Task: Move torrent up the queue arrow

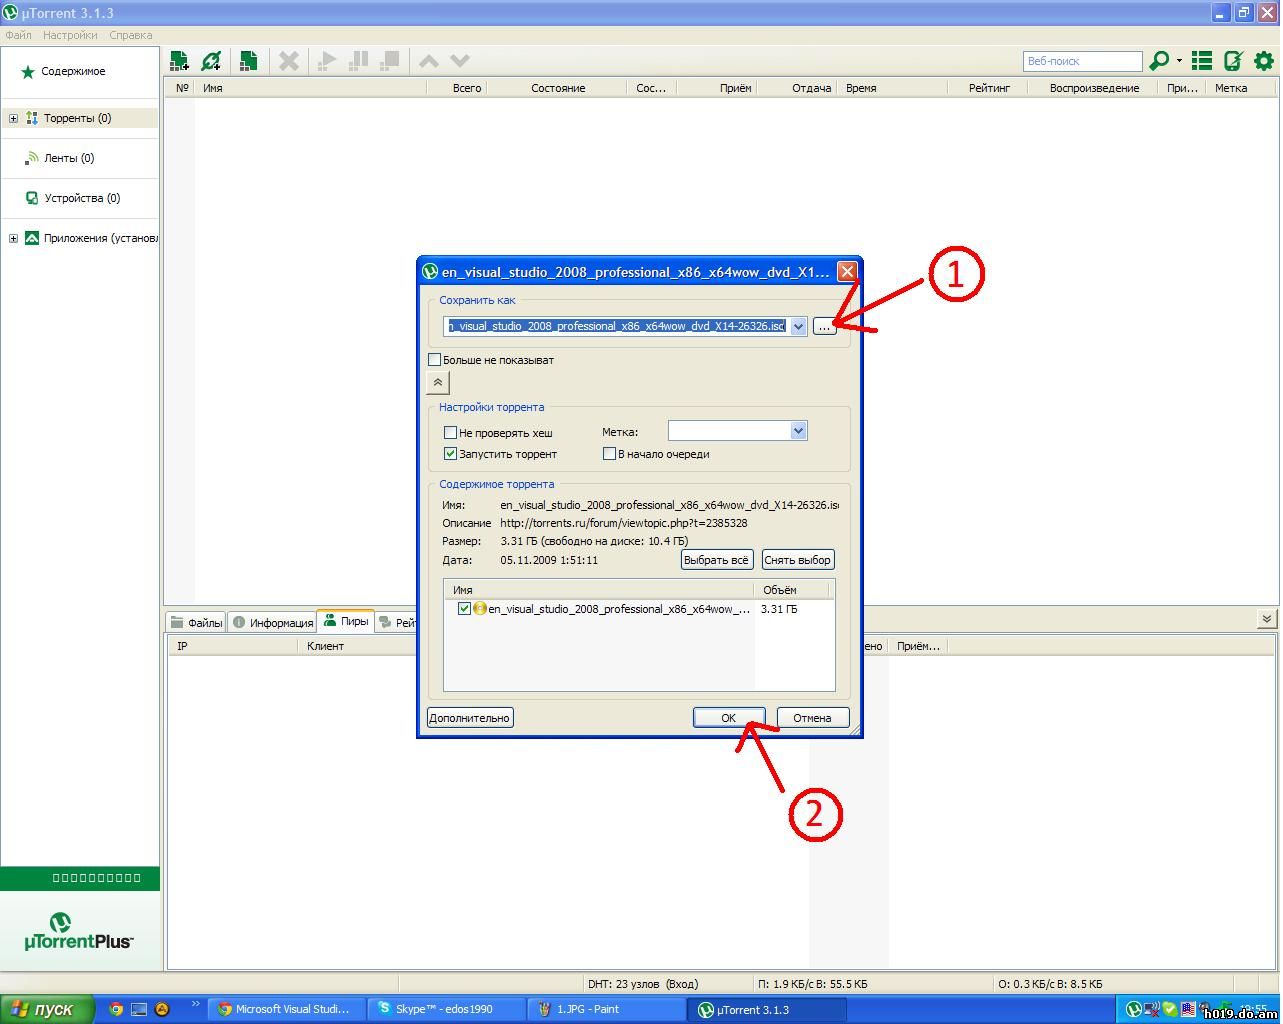Action: point(428,61)
